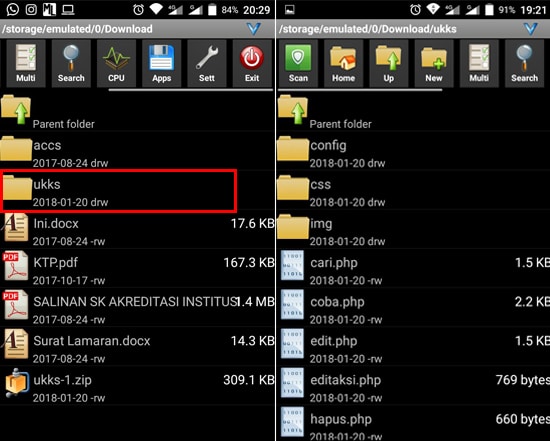The width and height of the screenshot is (550, 441).
Task: Open the config folder
Action: coord(414,152)
